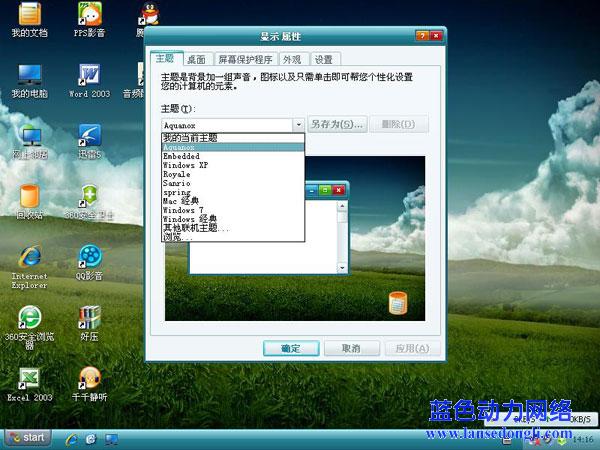
Task: Choose the Windows 7 theme
Action: (233, 210)
